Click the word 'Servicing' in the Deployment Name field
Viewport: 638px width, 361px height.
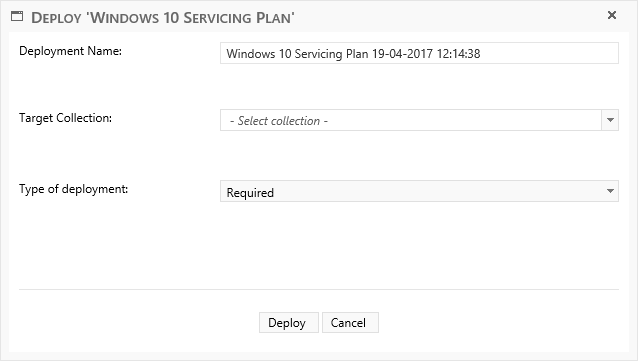click(x=318, y=54)
